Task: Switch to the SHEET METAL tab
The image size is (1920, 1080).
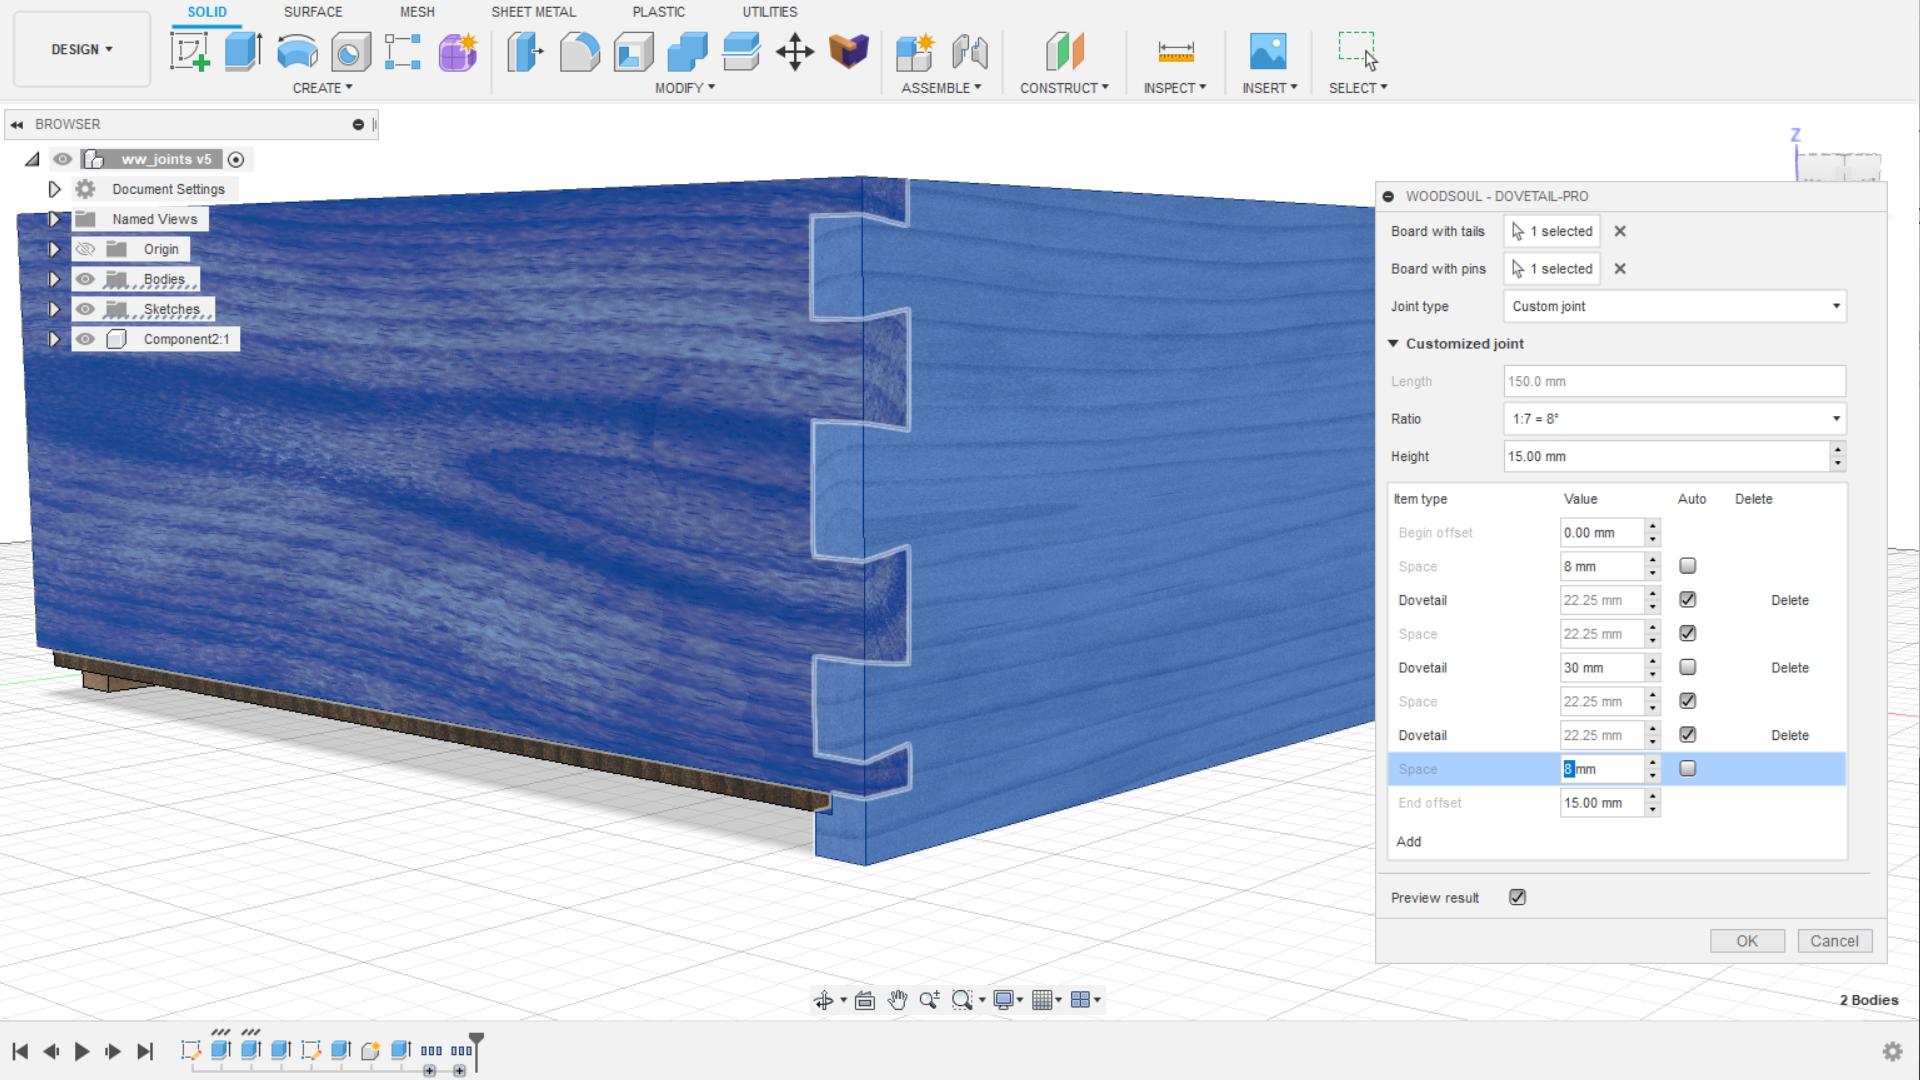Action: (533, 12)
